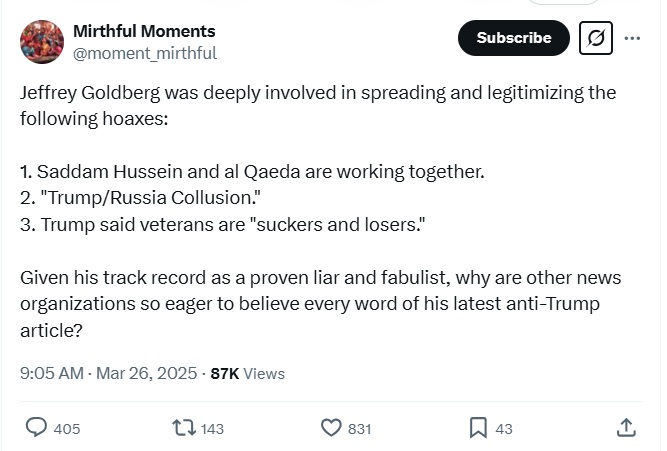
Task: Open the @moment_mirthful handle link
Action: point(145,53)
